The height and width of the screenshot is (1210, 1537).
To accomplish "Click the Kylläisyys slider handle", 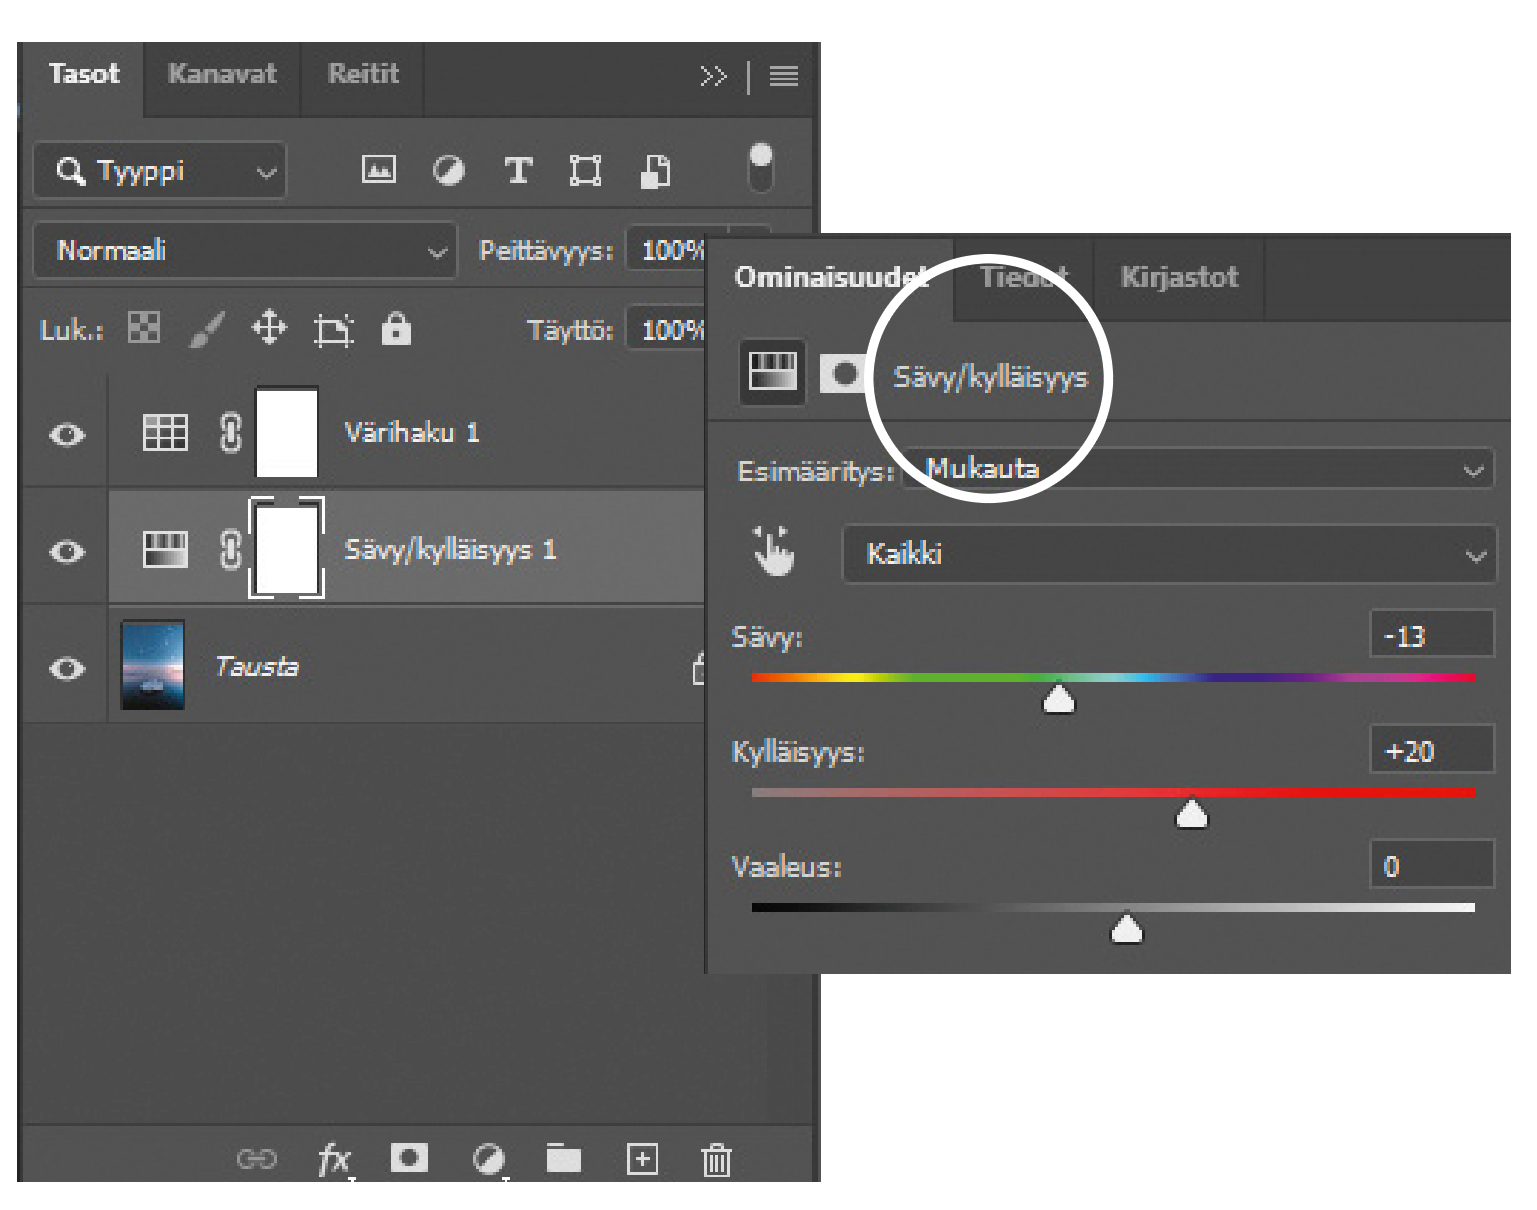I will click(1191, 814).
